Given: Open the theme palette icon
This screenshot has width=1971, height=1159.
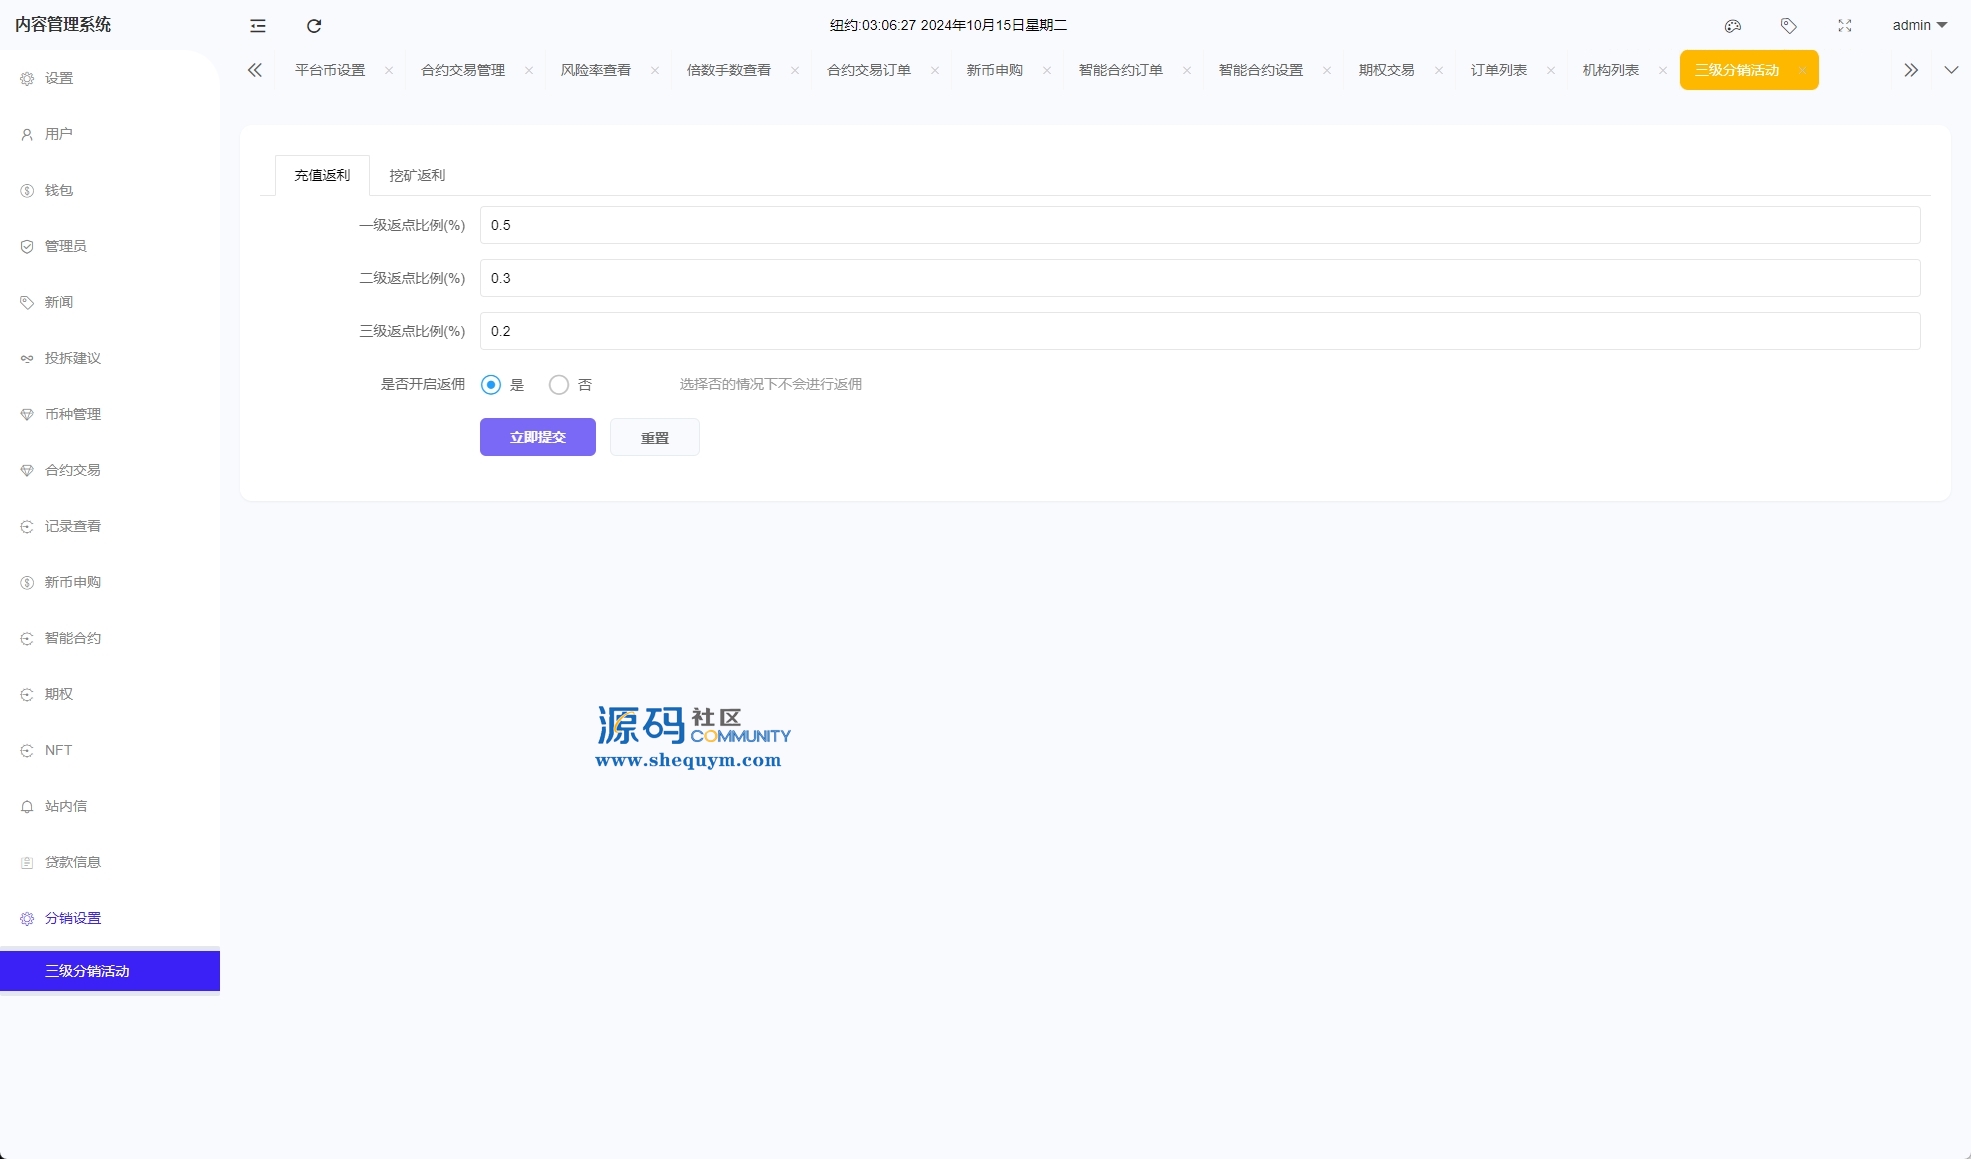Looking at the screenshot, I should point(1733,26).
